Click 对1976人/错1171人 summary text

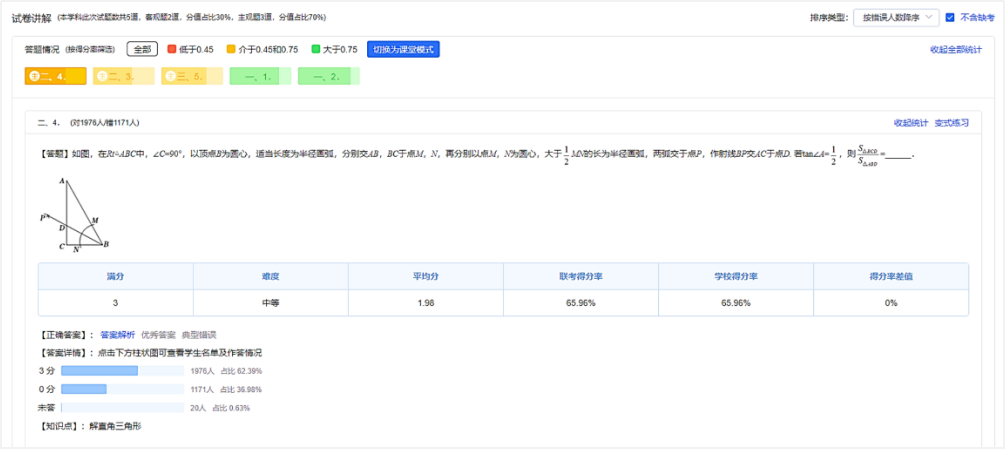105,123
